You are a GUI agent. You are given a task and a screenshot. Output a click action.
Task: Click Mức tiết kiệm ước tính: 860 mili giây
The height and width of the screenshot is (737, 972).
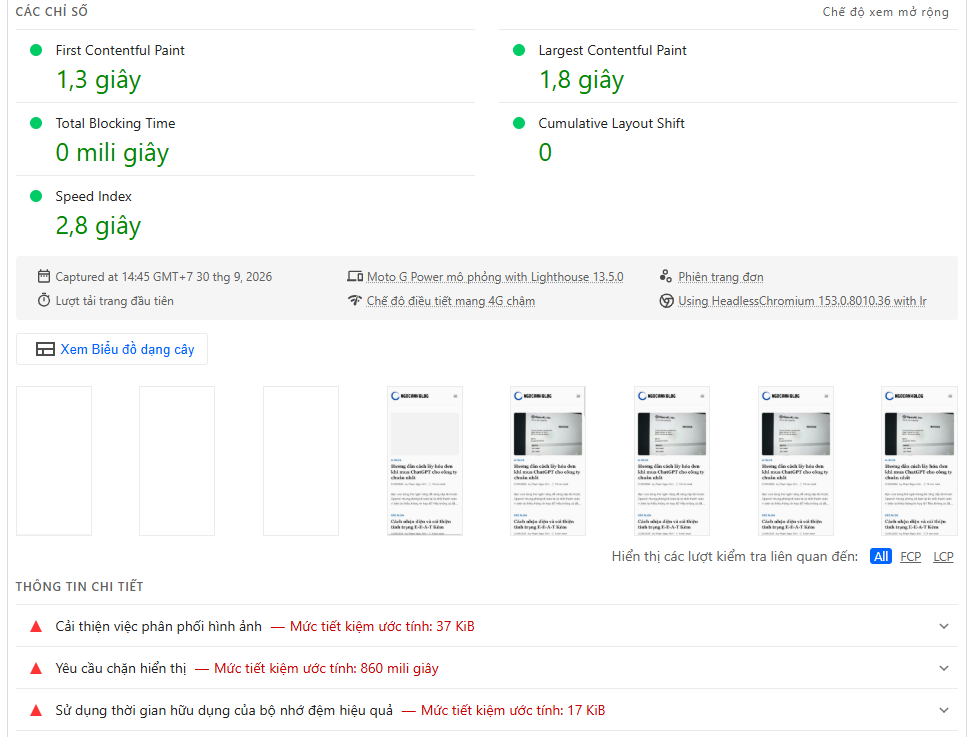pos(326,668)
